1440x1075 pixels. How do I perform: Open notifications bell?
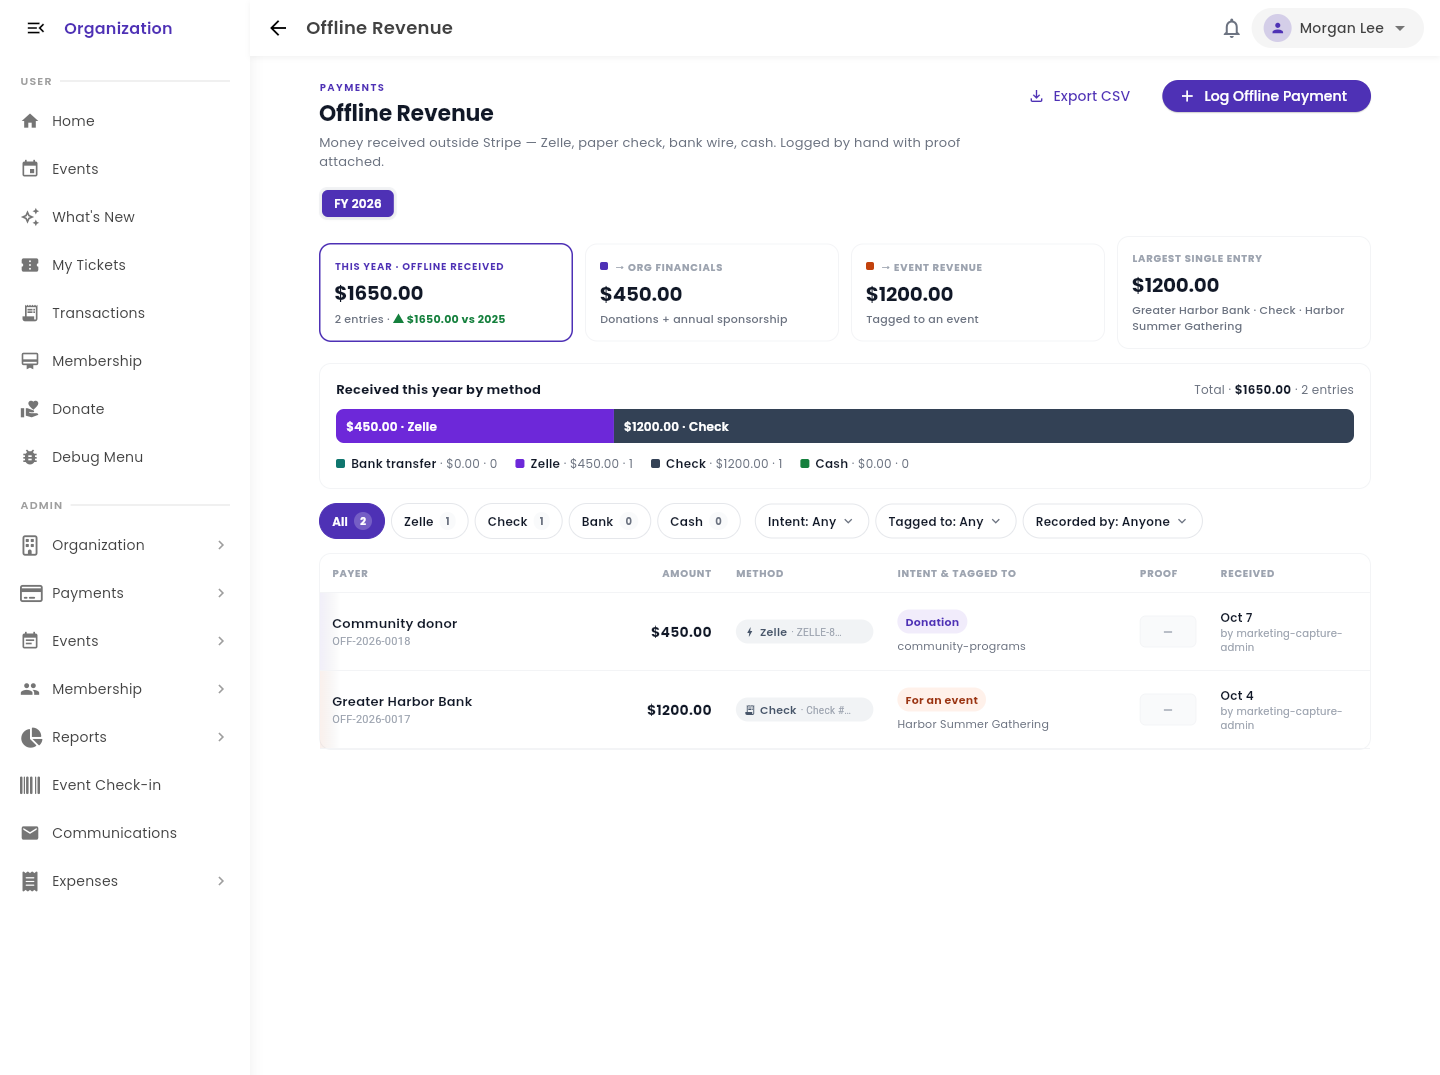pyautogui.click(x=1232, y=28)
